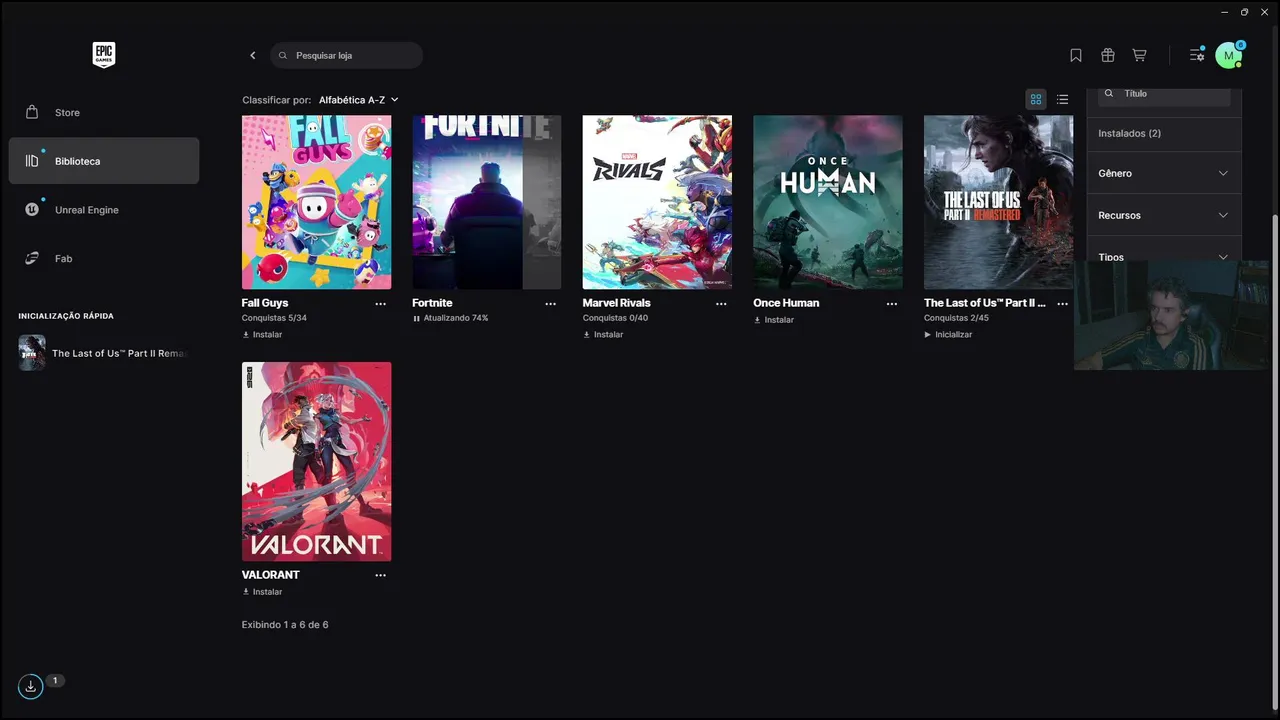Image resolution: width=1280 pixels, height=720 pixels.
Task: Open Marvel Rivals more options menu
Action: (x=721, y=303)
